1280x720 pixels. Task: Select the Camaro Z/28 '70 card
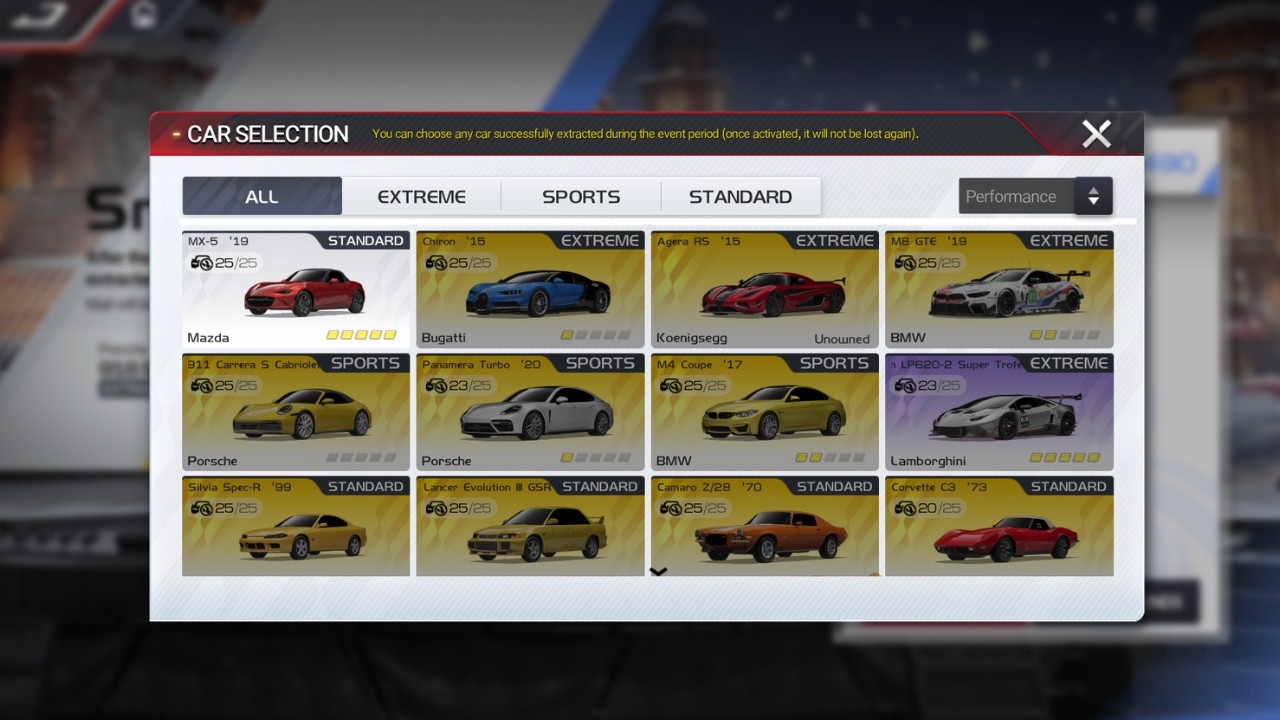click(x=765, y=526)
